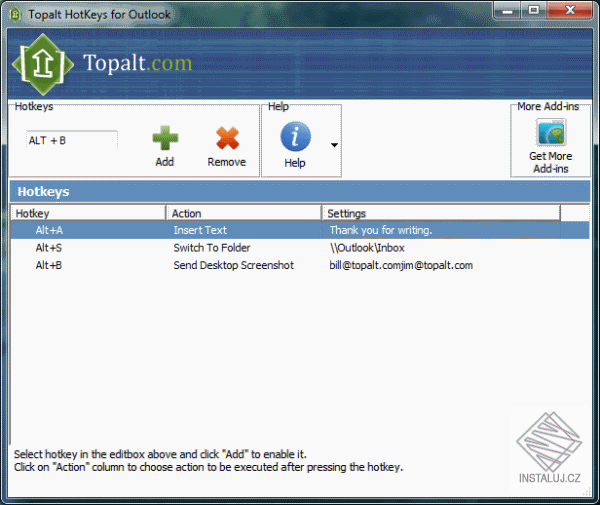Click the Get More Add-ins label
The image size is (600, 505).
click(551, 162)
